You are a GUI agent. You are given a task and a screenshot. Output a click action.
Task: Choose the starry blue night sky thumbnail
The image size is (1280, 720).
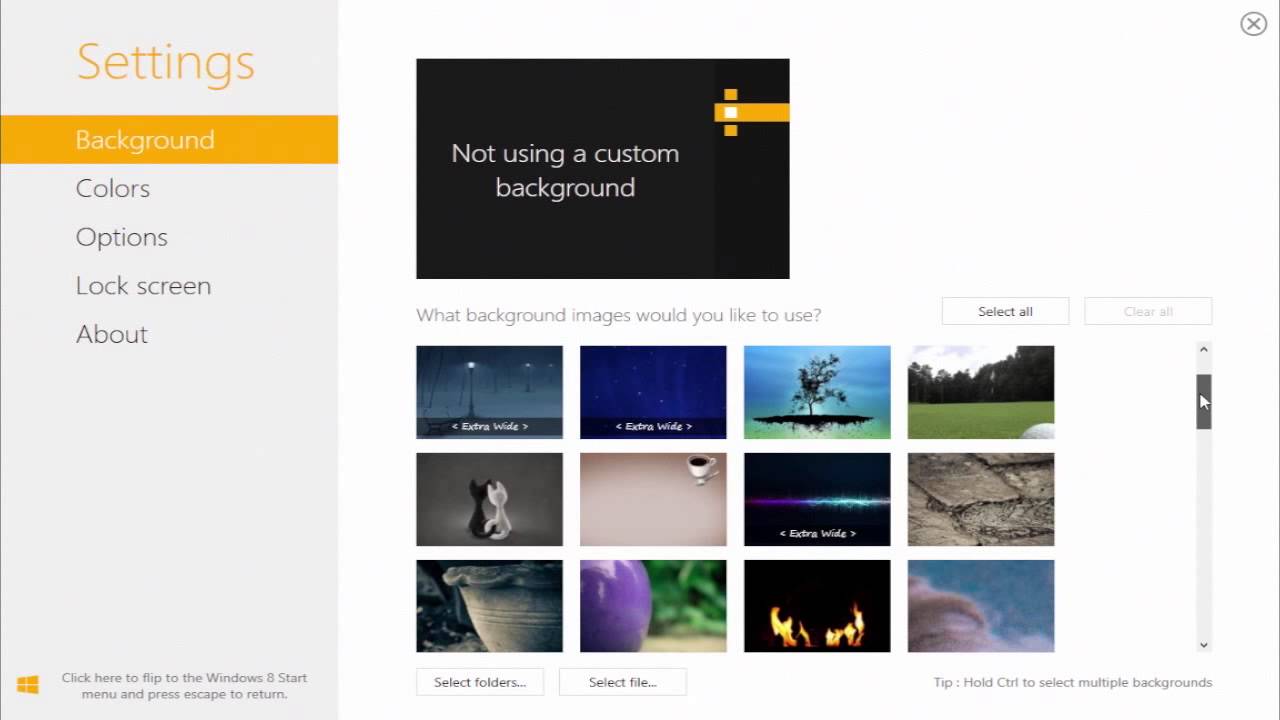pyautogui.click(x=653, y=392)
